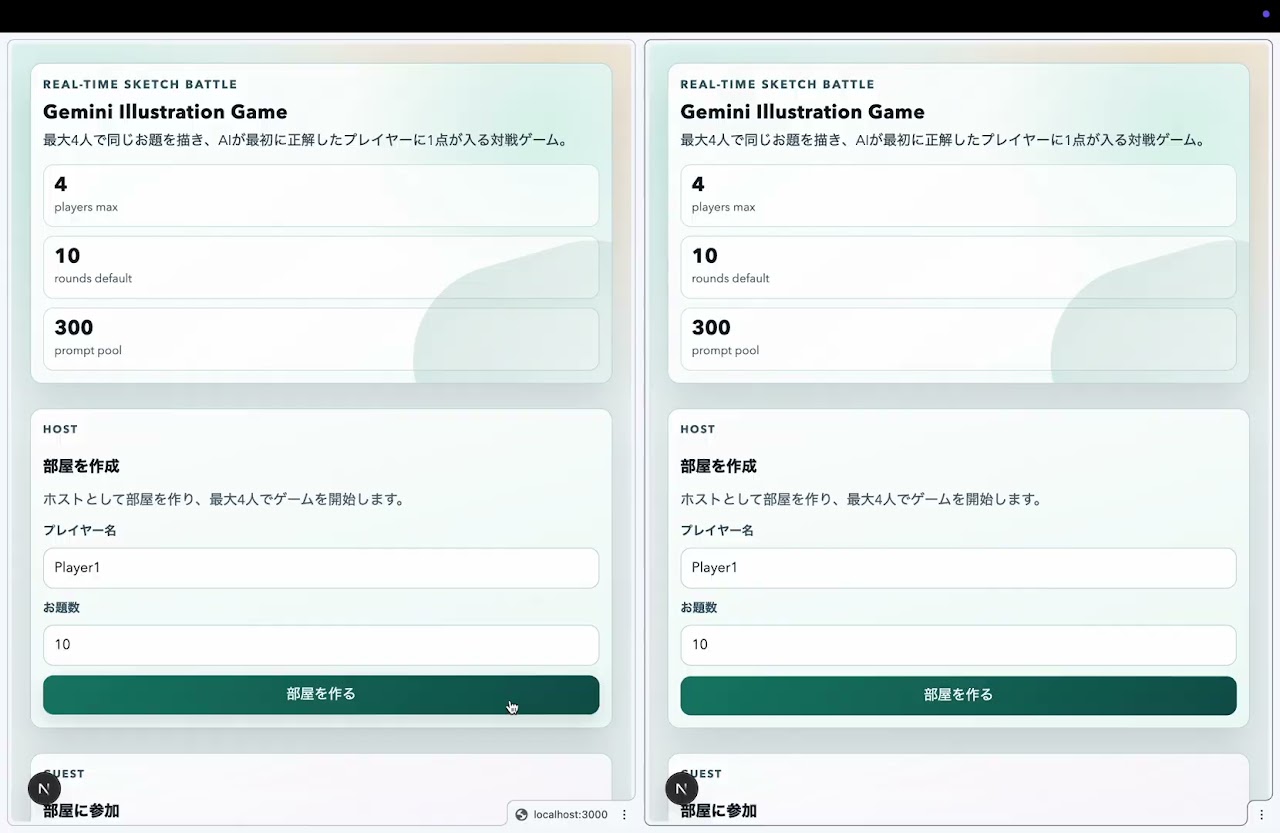The height and width of the screenshot is (833, 1280).
Task: Click the HOST label in right window
Action: pos(698,429)
